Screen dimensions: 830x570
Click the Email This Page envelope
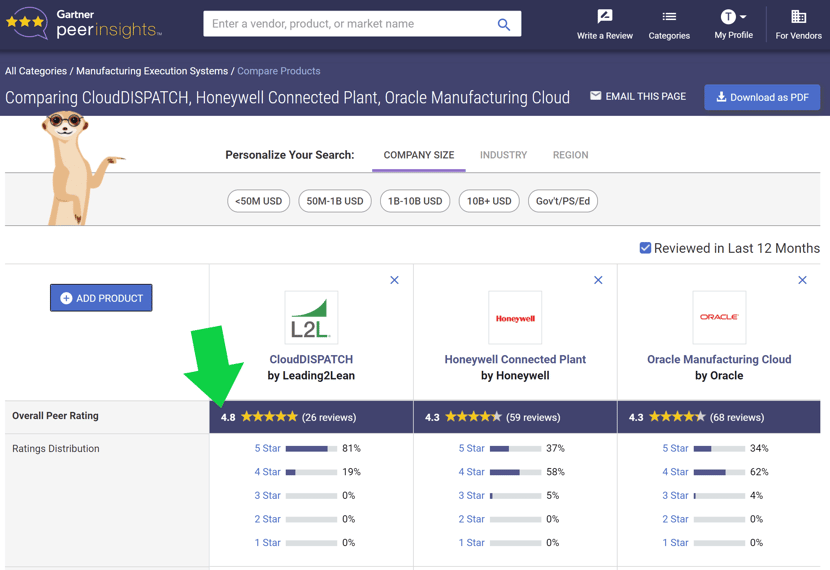click(x=596, y=96)
